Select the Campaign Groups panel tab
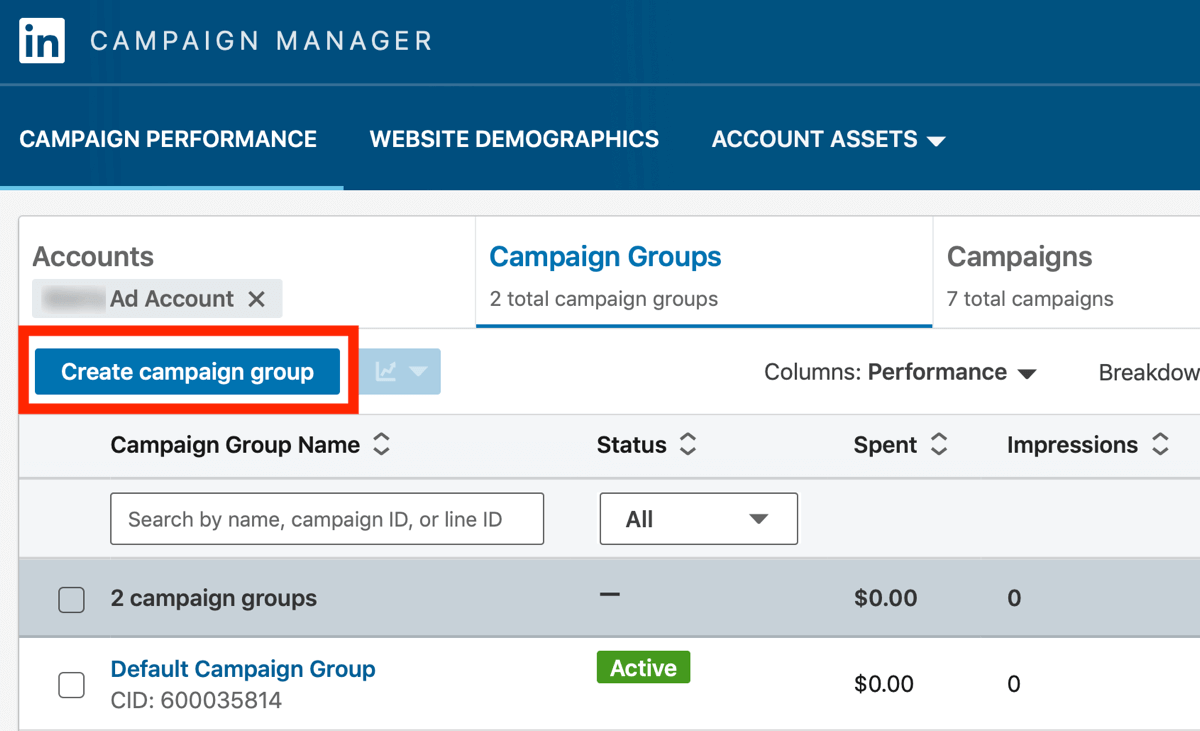The width and height of the screenshot is (1200, 731). tap(704, 273)
